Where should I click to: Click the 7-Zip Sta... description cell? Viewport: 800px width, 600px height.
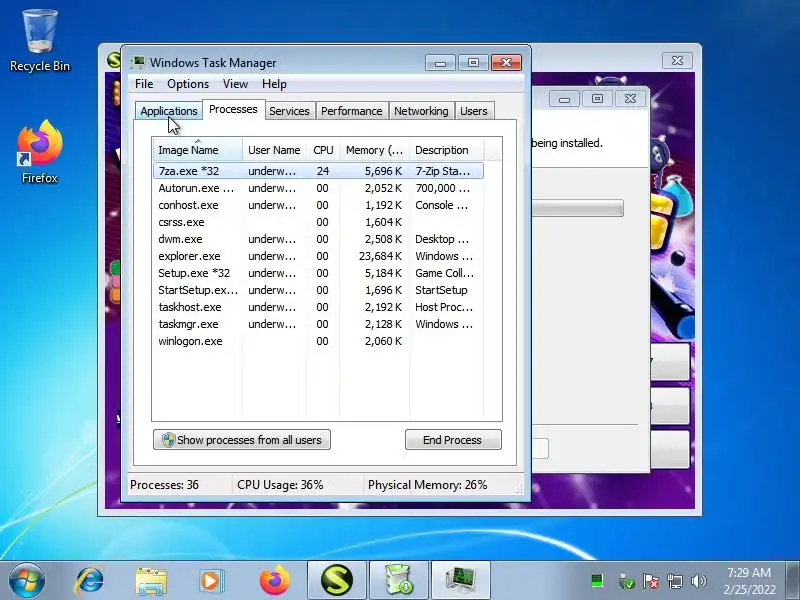(x=443, y=171)
